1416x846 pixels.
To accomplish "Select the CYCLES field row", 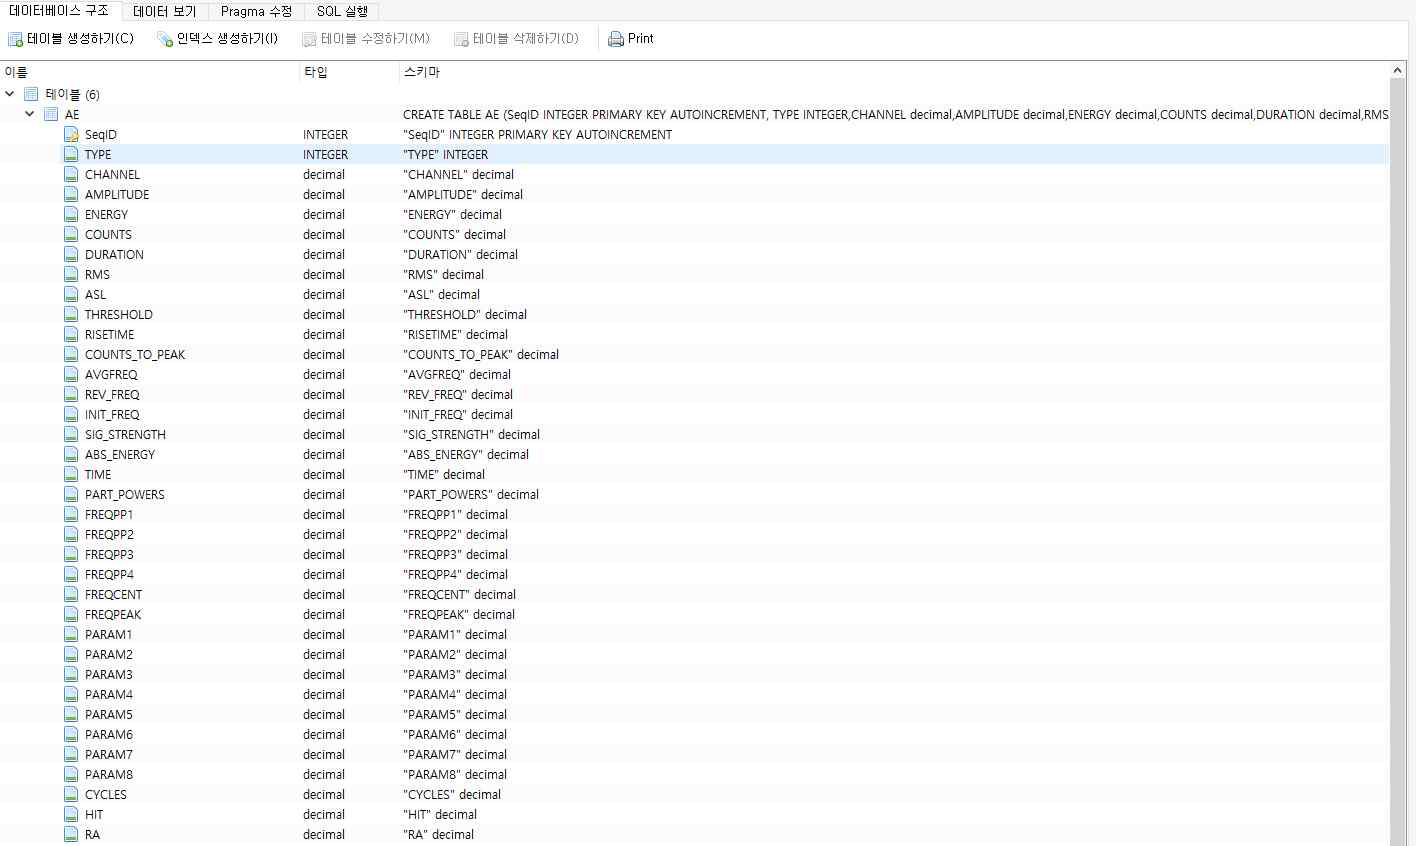I will [694, 794].
